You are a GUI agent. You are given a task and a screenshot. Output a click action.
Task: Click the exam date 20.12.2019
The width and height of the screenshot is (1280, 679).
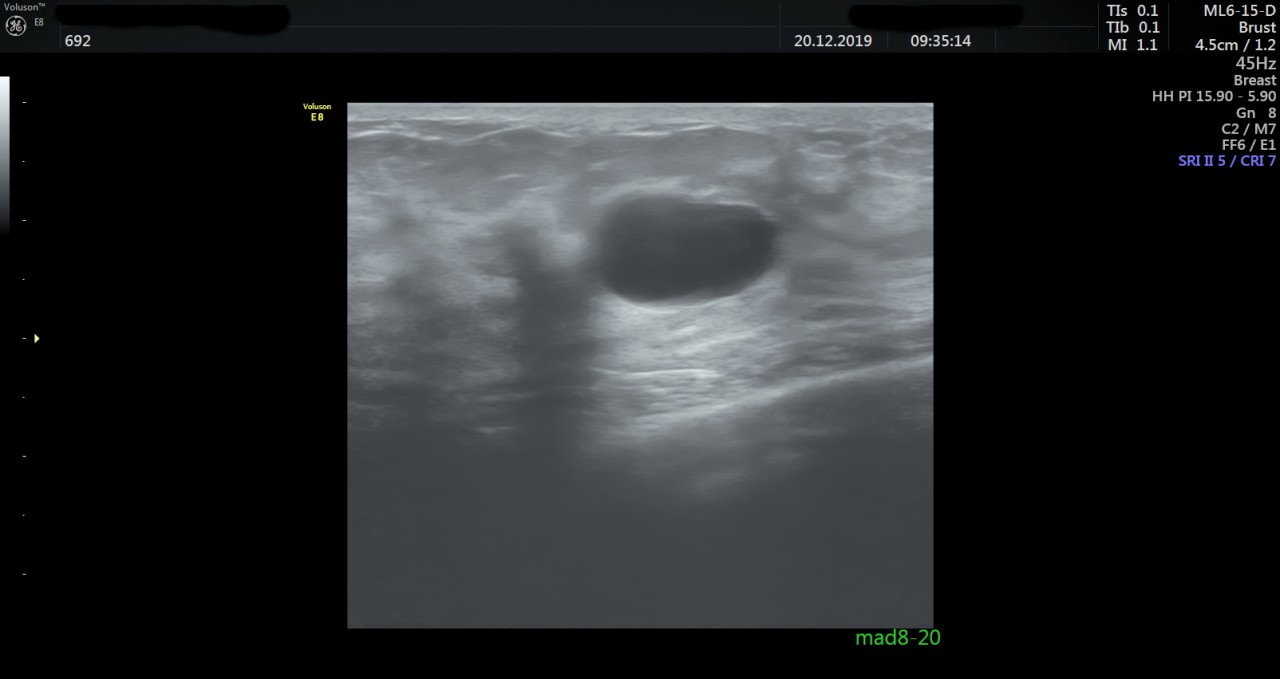point(833,41)
